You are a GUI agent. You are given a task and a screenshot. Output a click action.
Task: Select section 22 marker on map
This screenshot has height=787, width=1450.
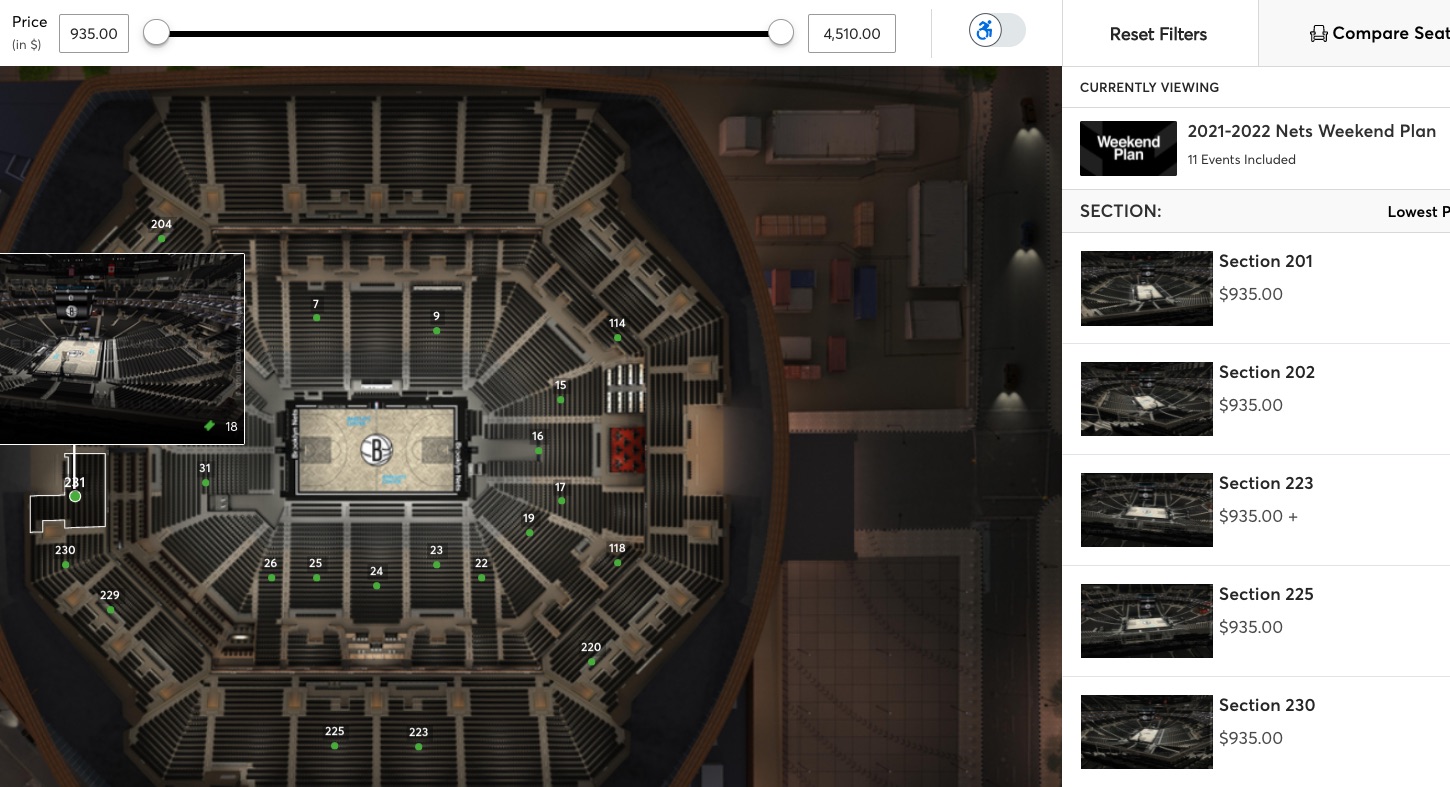(481, 578)
